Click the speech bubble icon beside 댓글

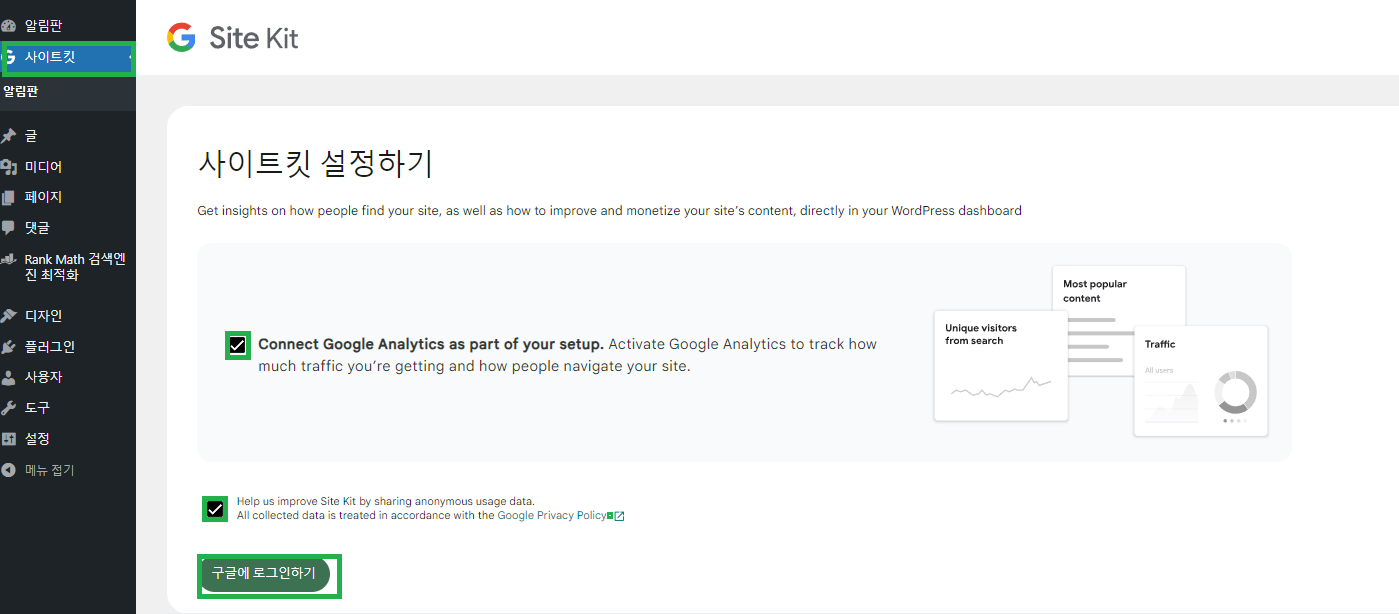(x=8, y=227)
